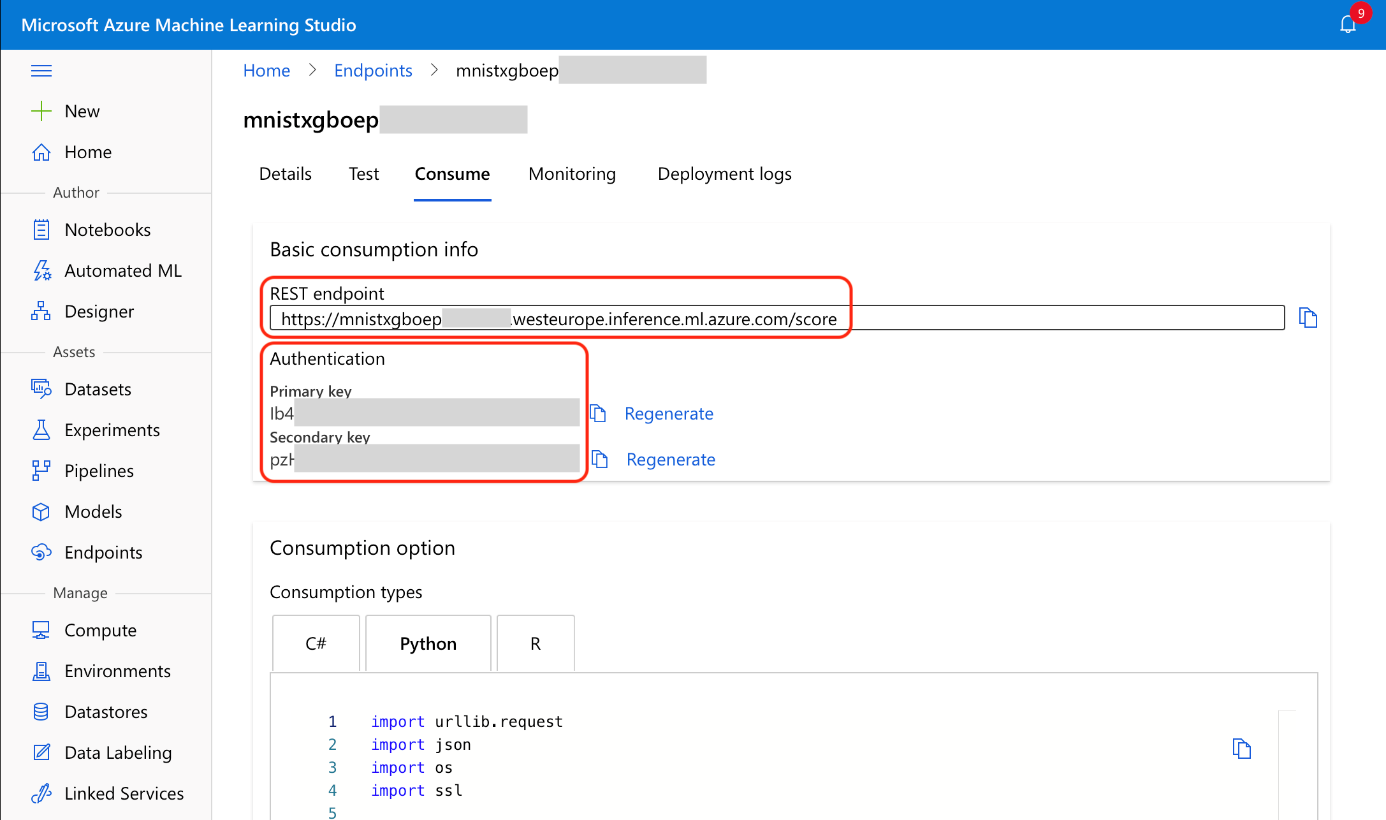Click the REST endpoint URL field
Viewport: 1386px width, 820px height.
[777, 319]
